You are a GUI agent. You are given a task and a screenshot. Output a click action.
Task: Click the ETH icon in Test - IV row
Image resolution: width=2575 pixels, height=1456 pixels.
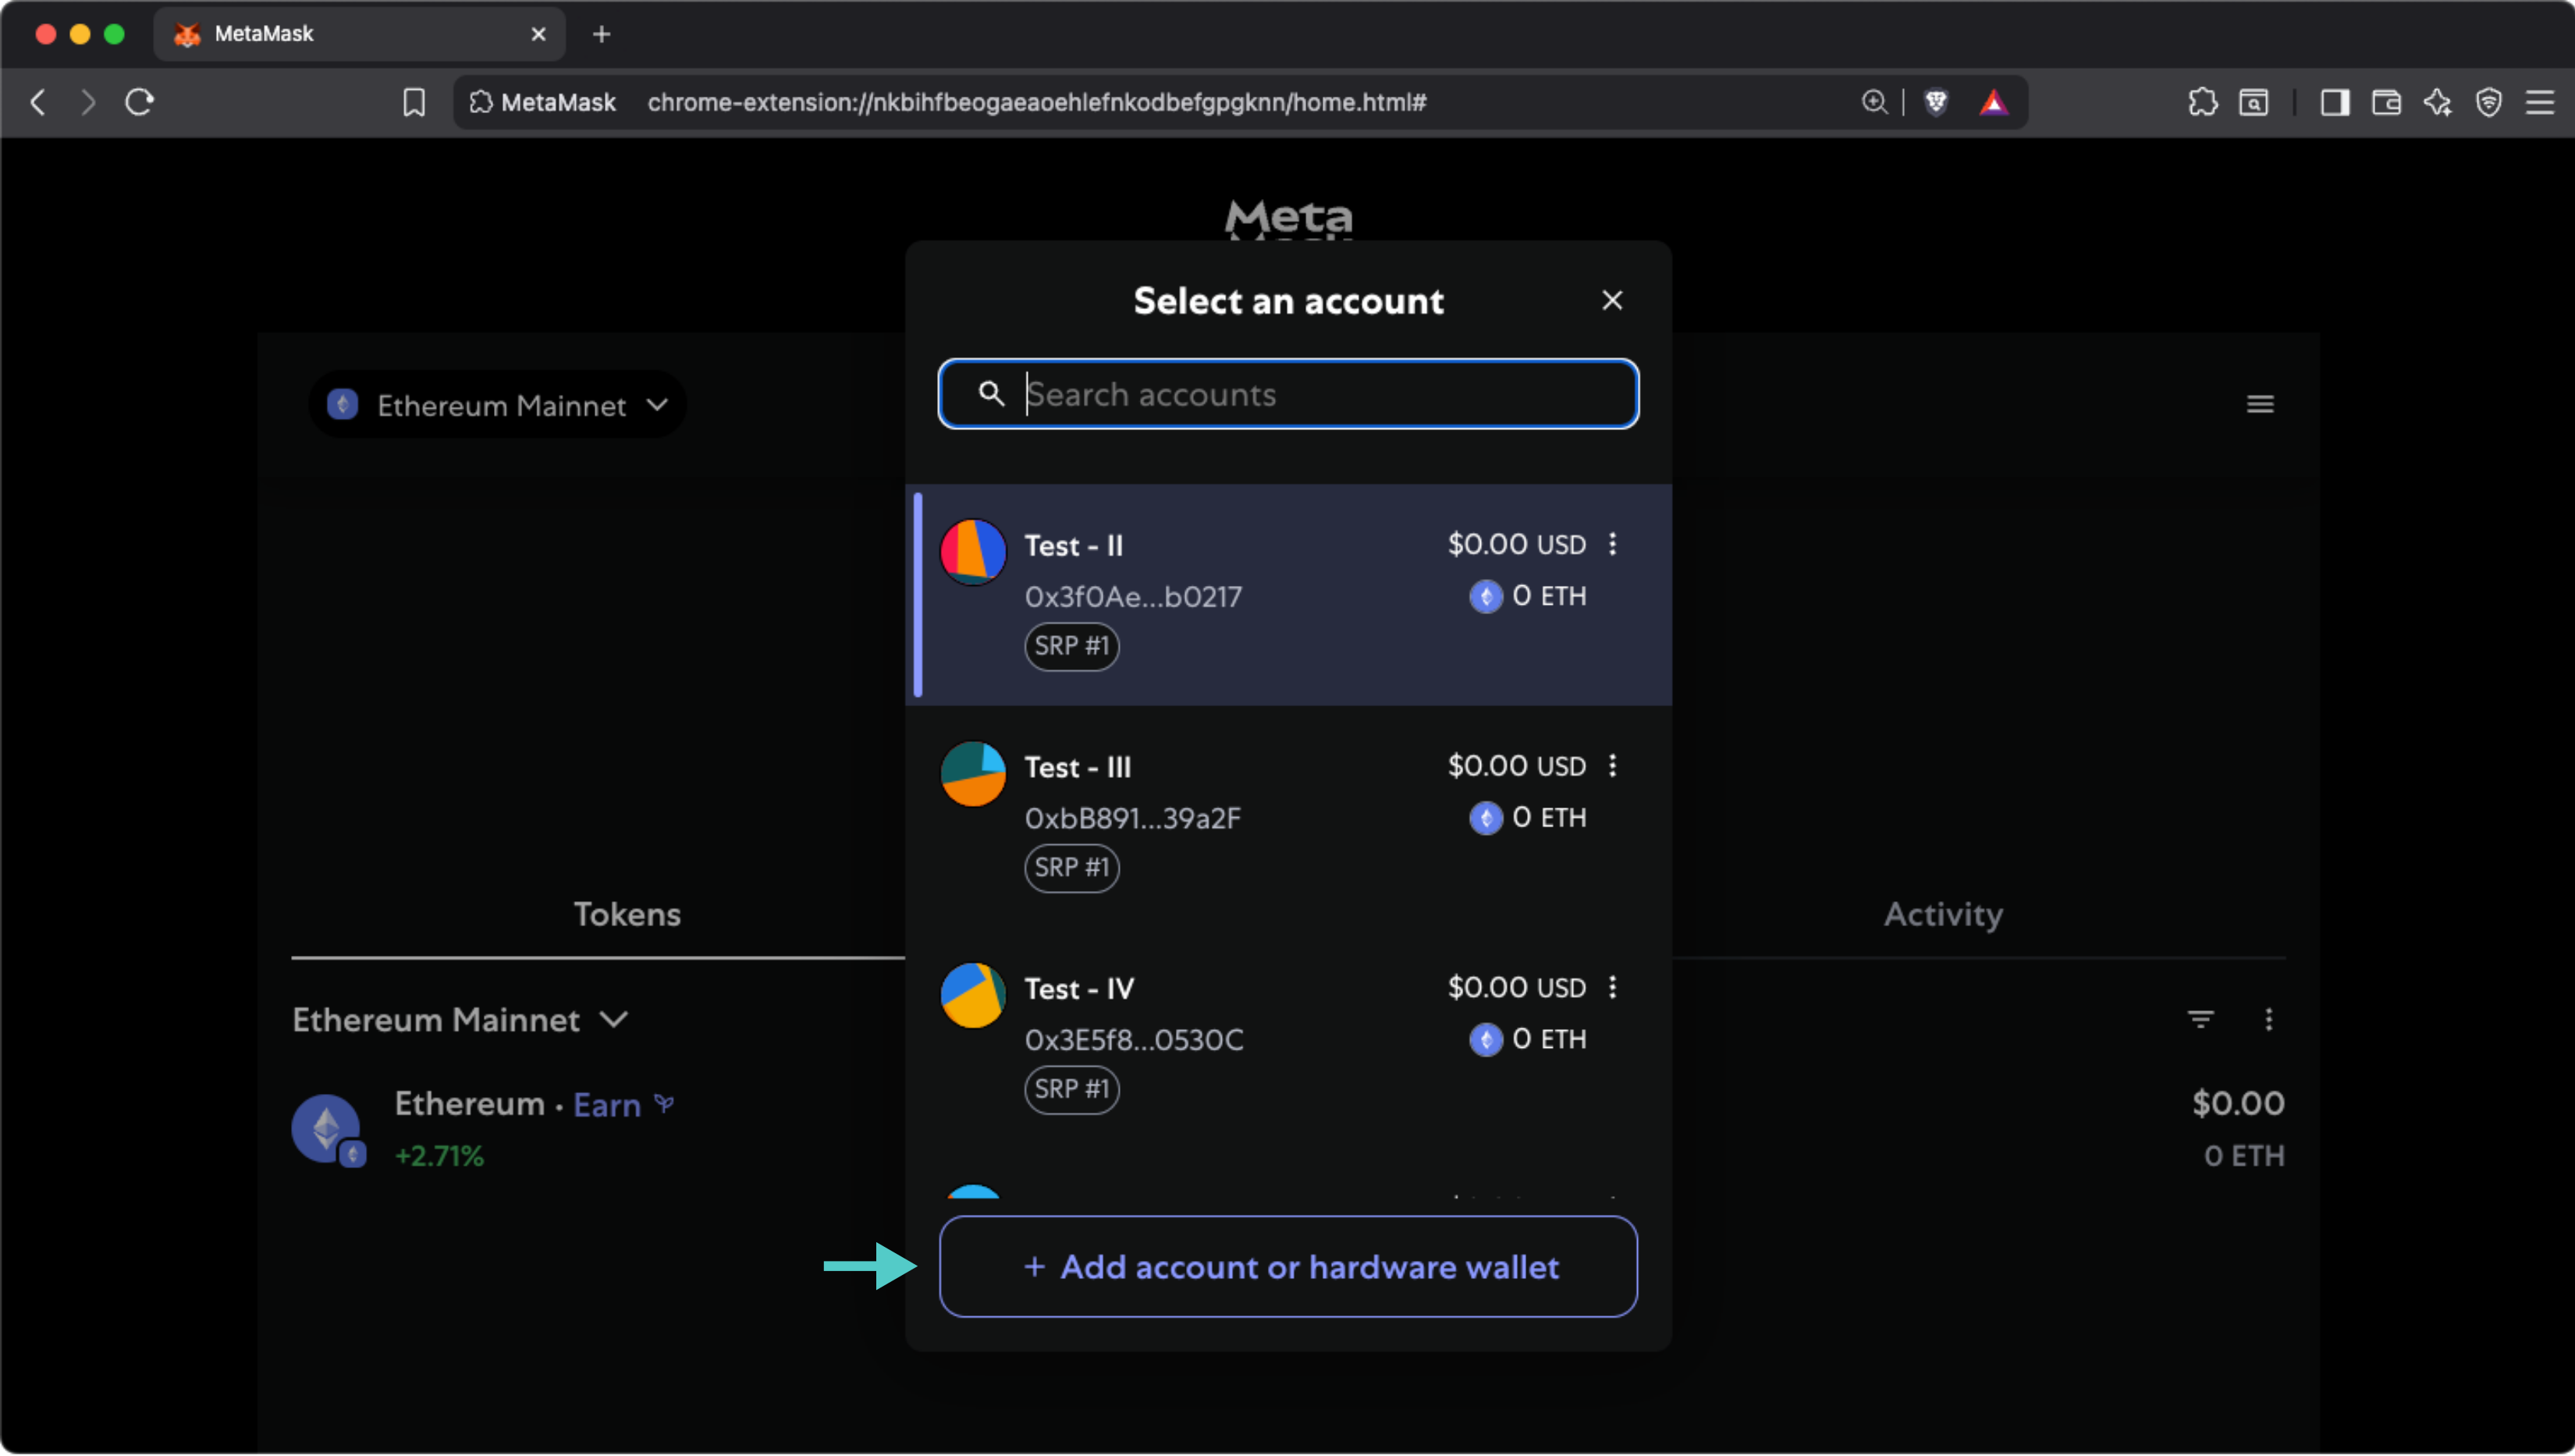(1485, 1040)
